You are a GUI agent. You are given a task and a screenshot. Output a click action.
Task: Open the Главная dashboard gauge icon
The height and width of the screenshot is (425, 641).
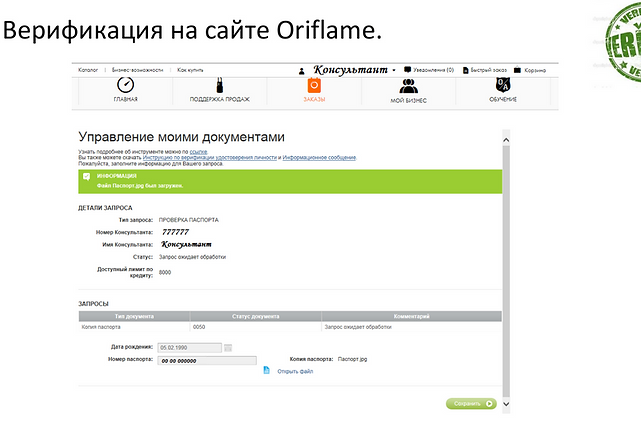(x=125, y=85)
